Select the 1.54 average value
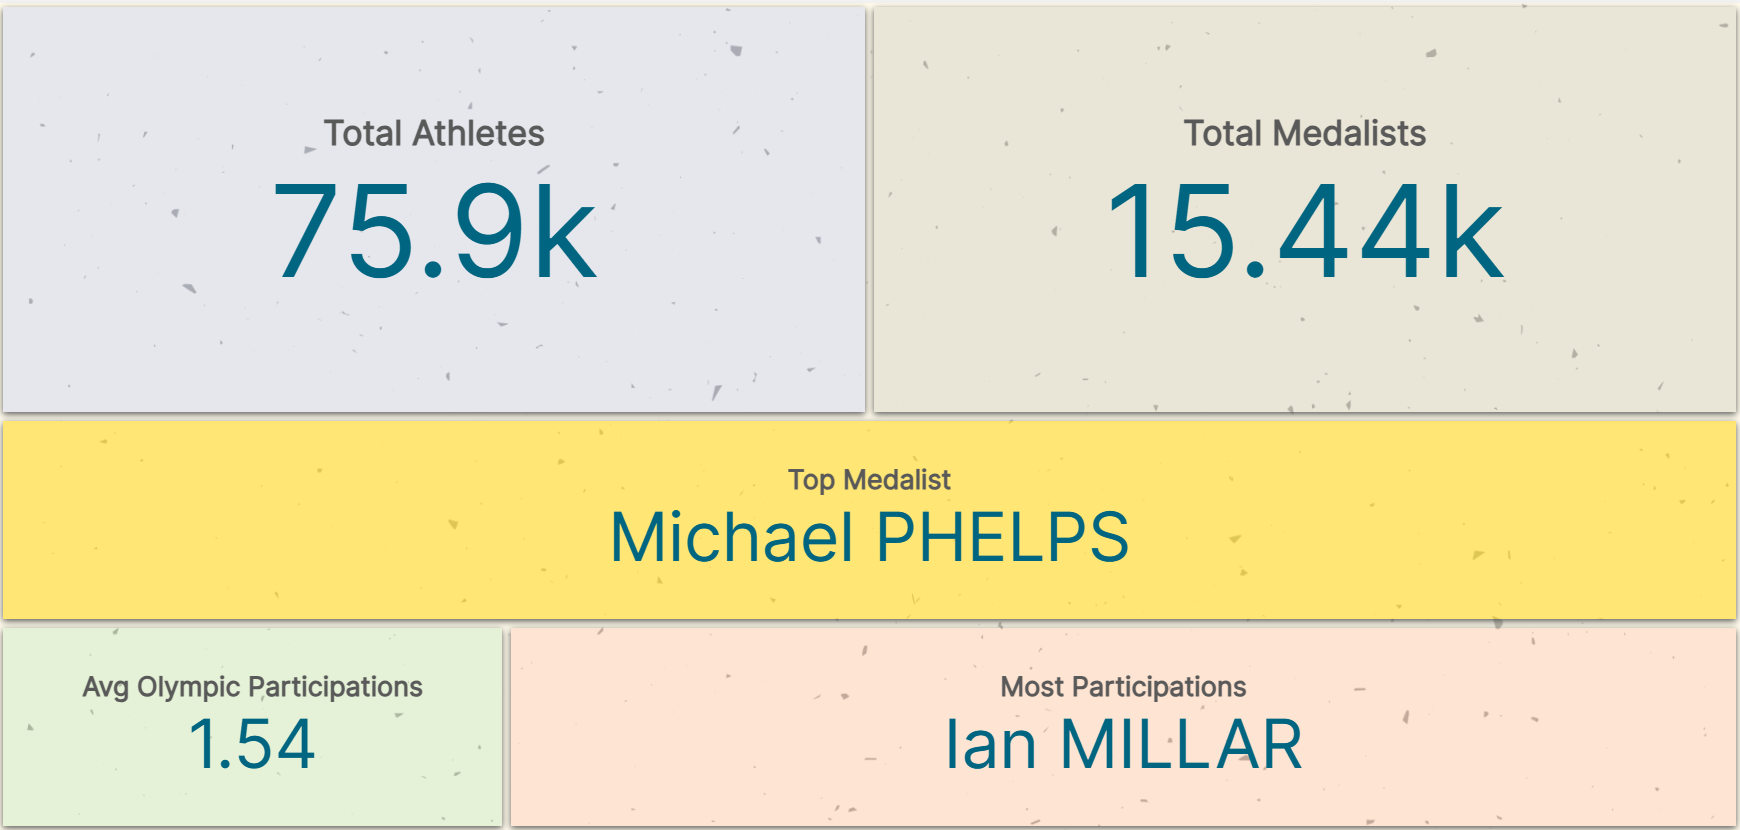The width and height of the screenshot is (1740, 830). (252, 745)
